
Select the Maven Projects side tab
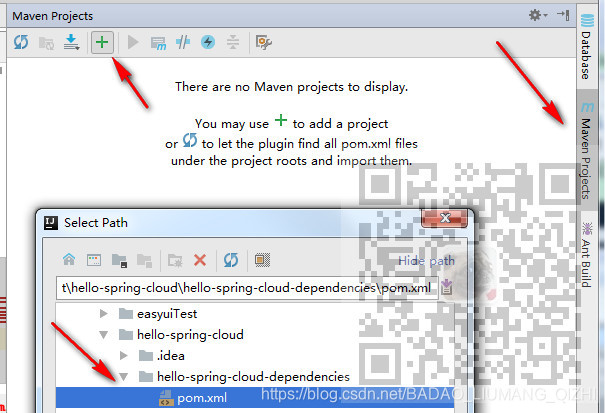point(587,151)
